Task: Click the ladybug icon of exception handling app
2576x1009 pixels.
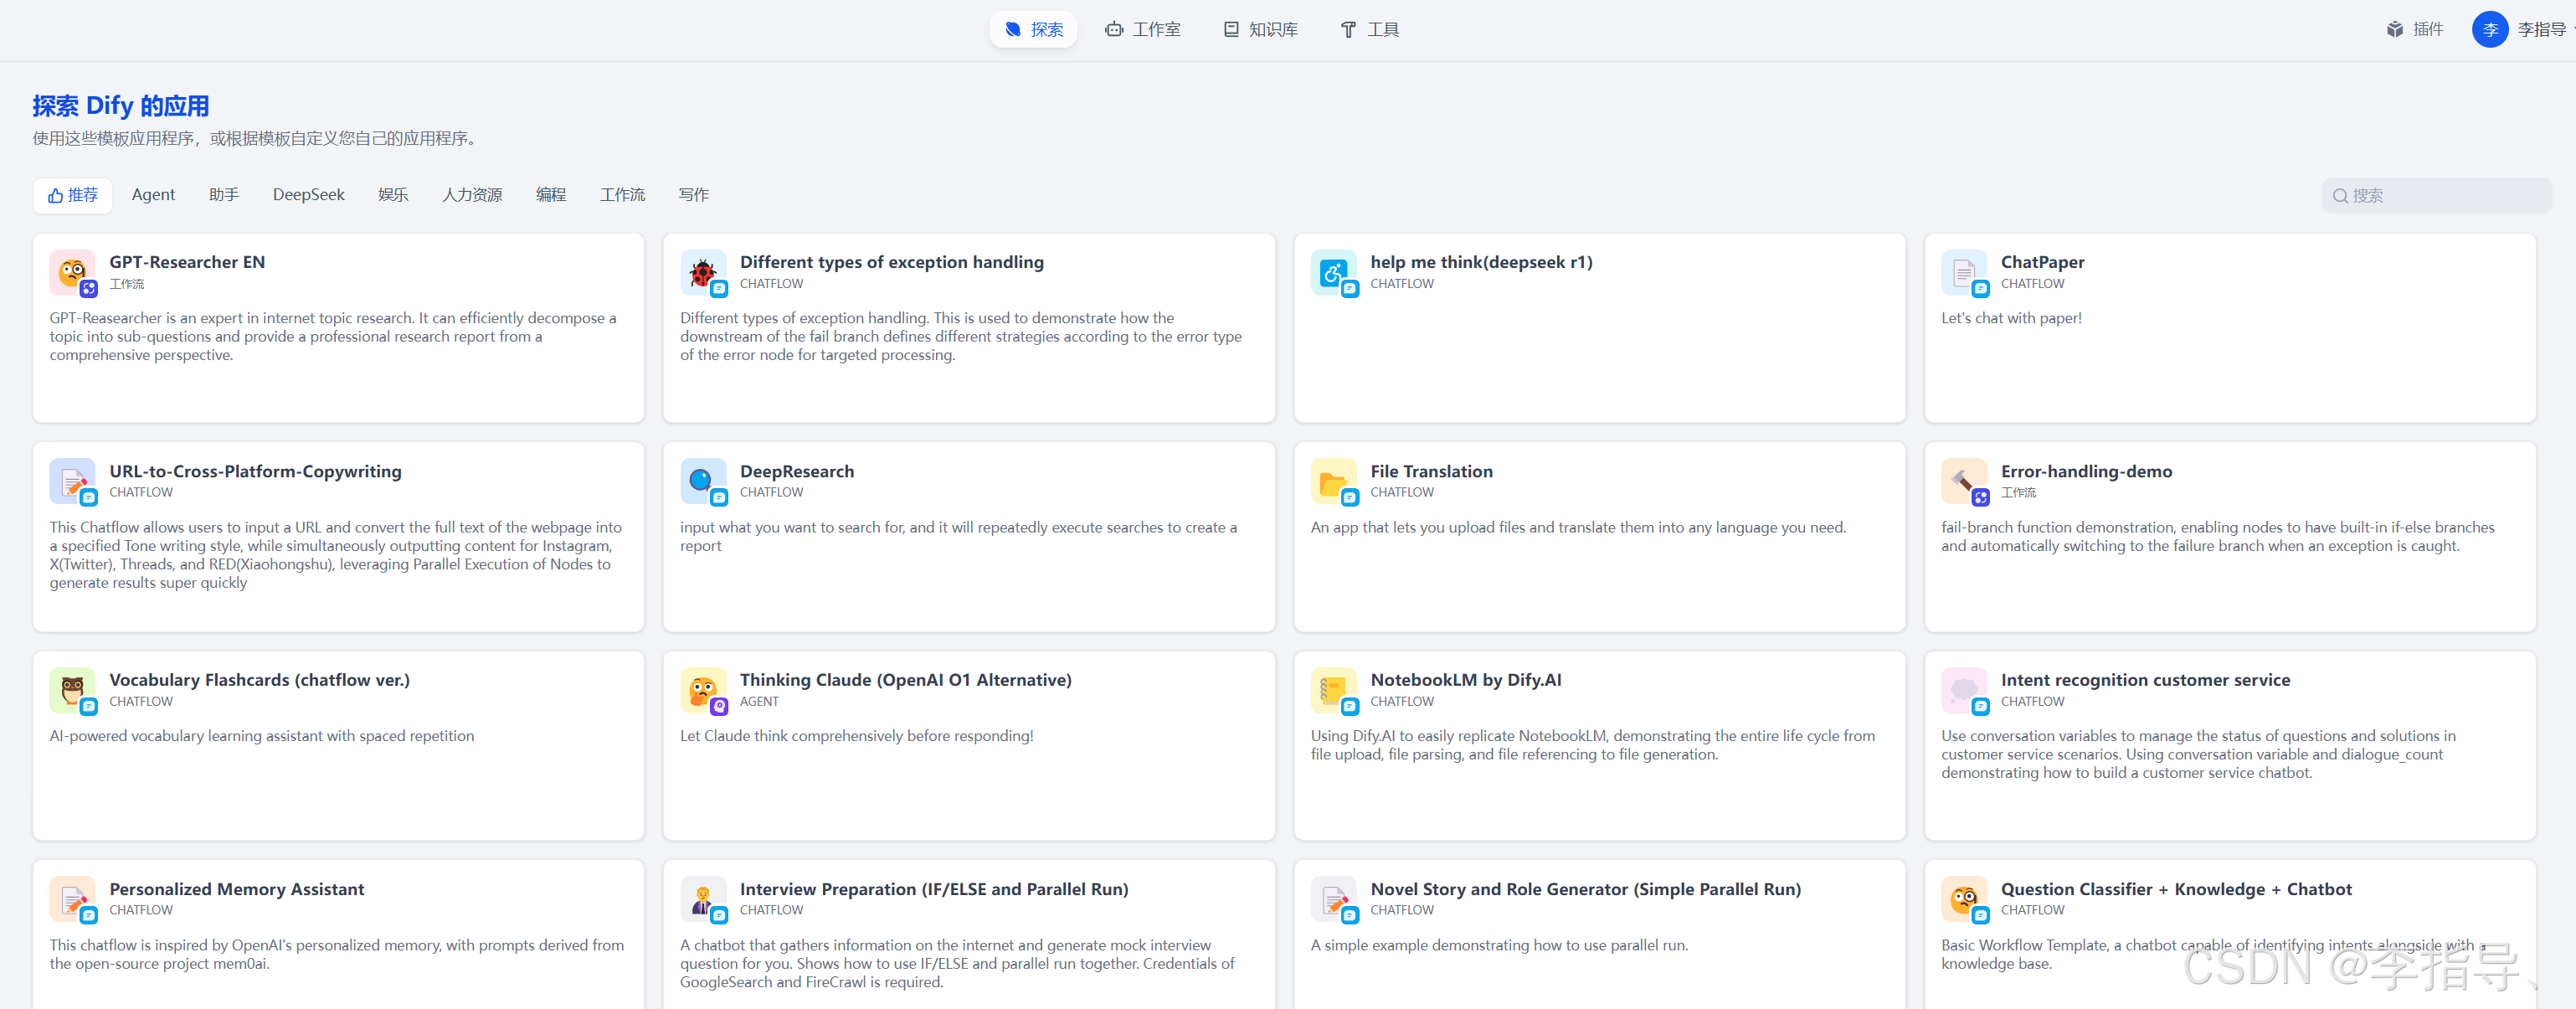Action: (702, 272)
